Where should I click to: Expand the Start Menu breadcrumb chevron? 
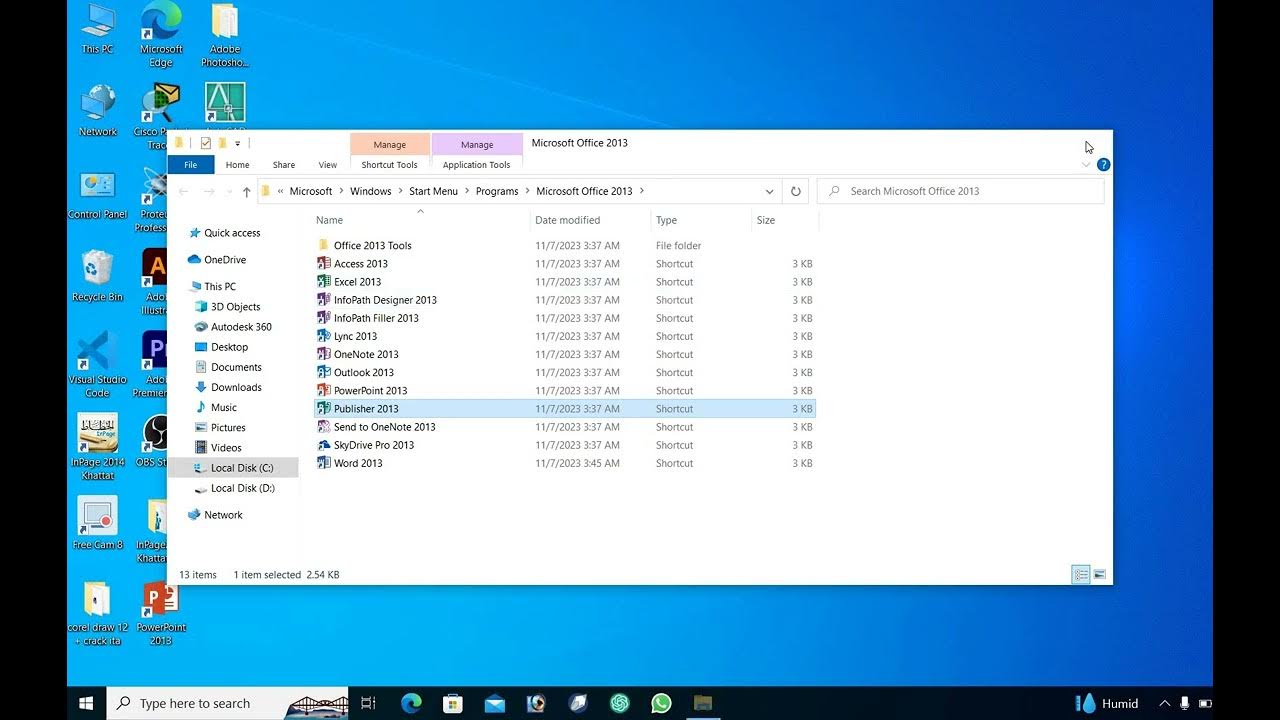pos(466,191)
